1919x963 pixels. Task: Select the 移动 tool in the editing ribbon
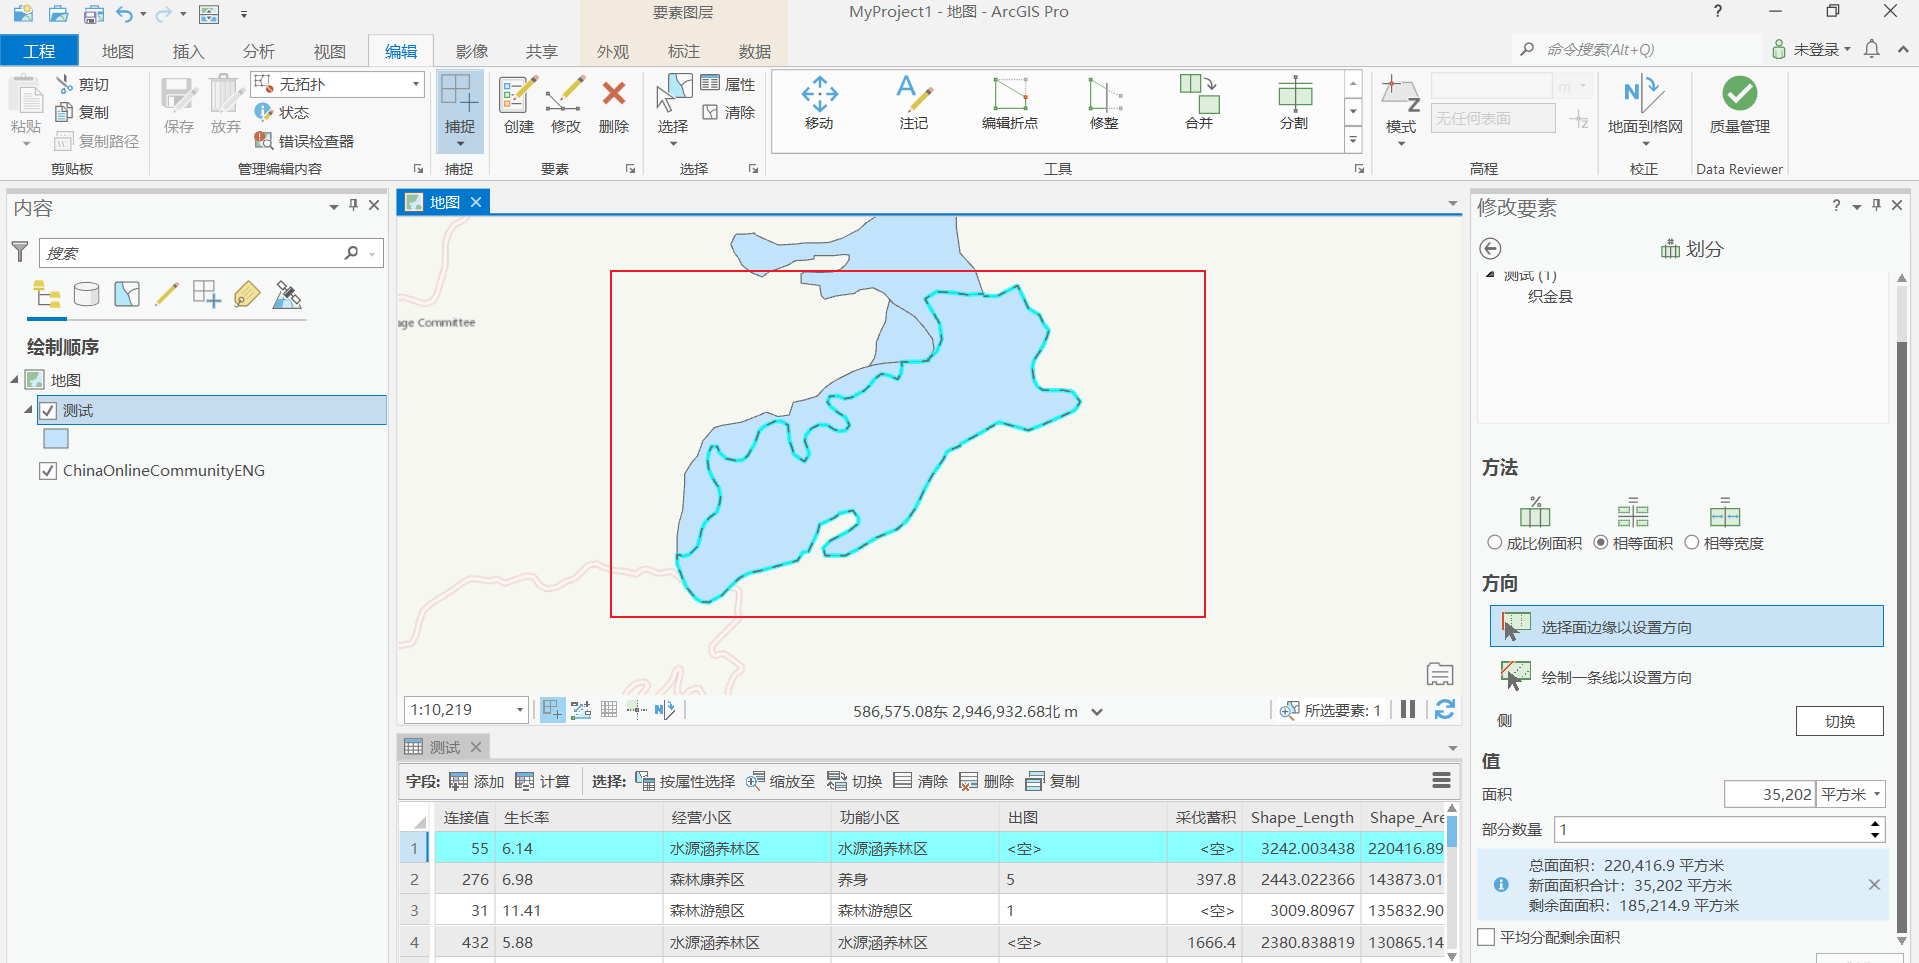click(819, 103)
